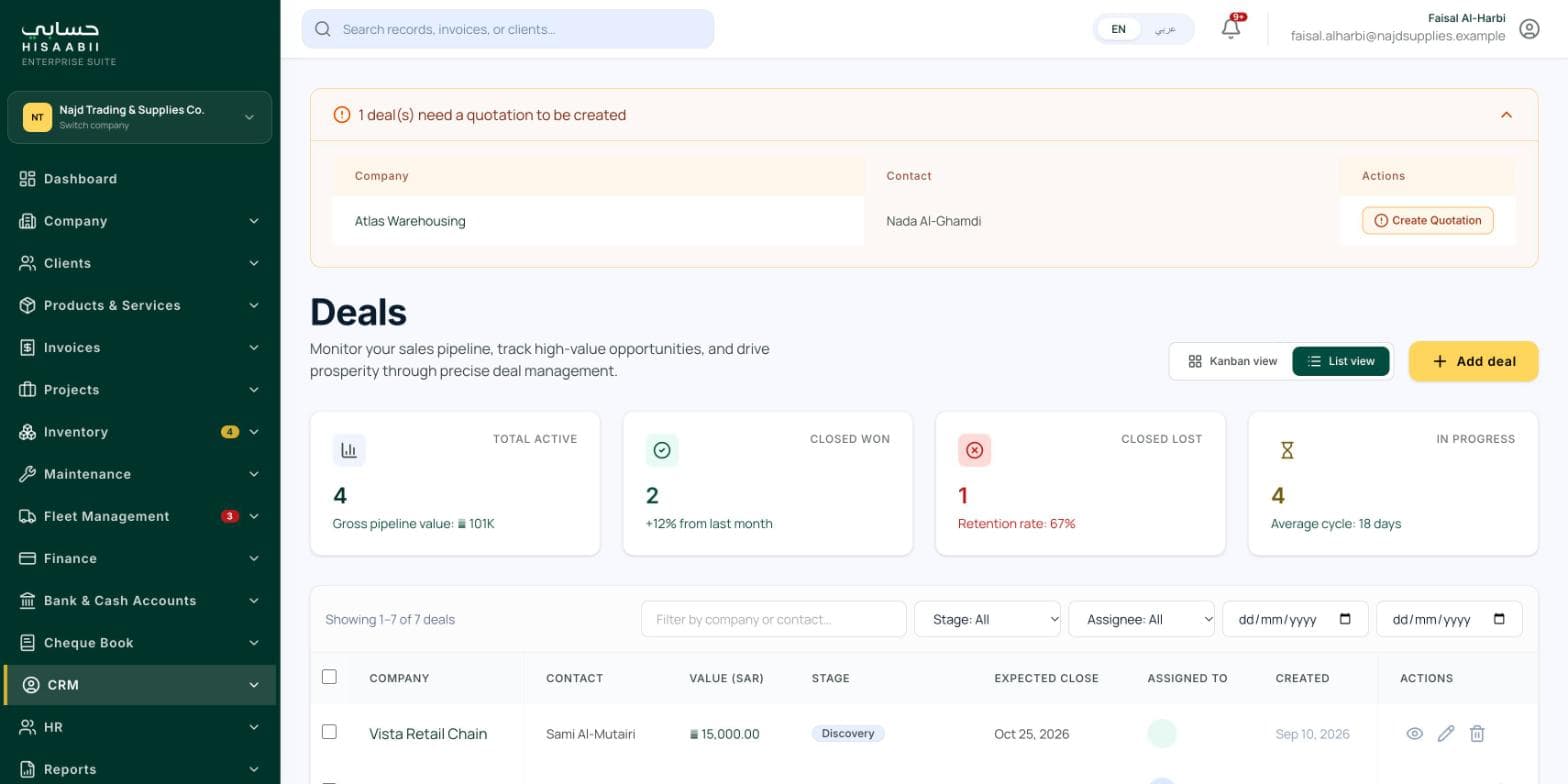Click the Cheque Book sidebar icon
This screenshot has width=1568, height=784.
(27, 642)
